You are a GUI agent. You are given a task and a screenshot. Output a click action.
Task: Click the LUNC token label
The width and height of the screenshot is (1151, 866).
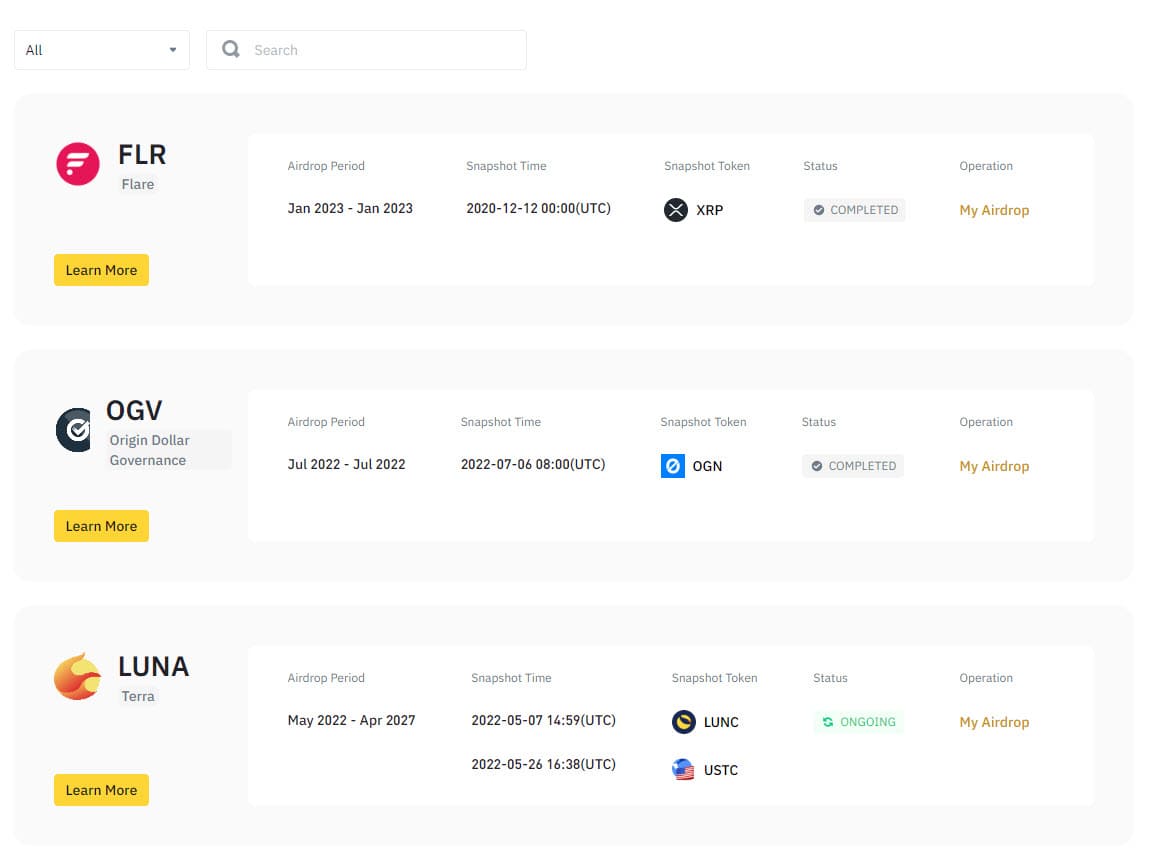tap(721, 722)
